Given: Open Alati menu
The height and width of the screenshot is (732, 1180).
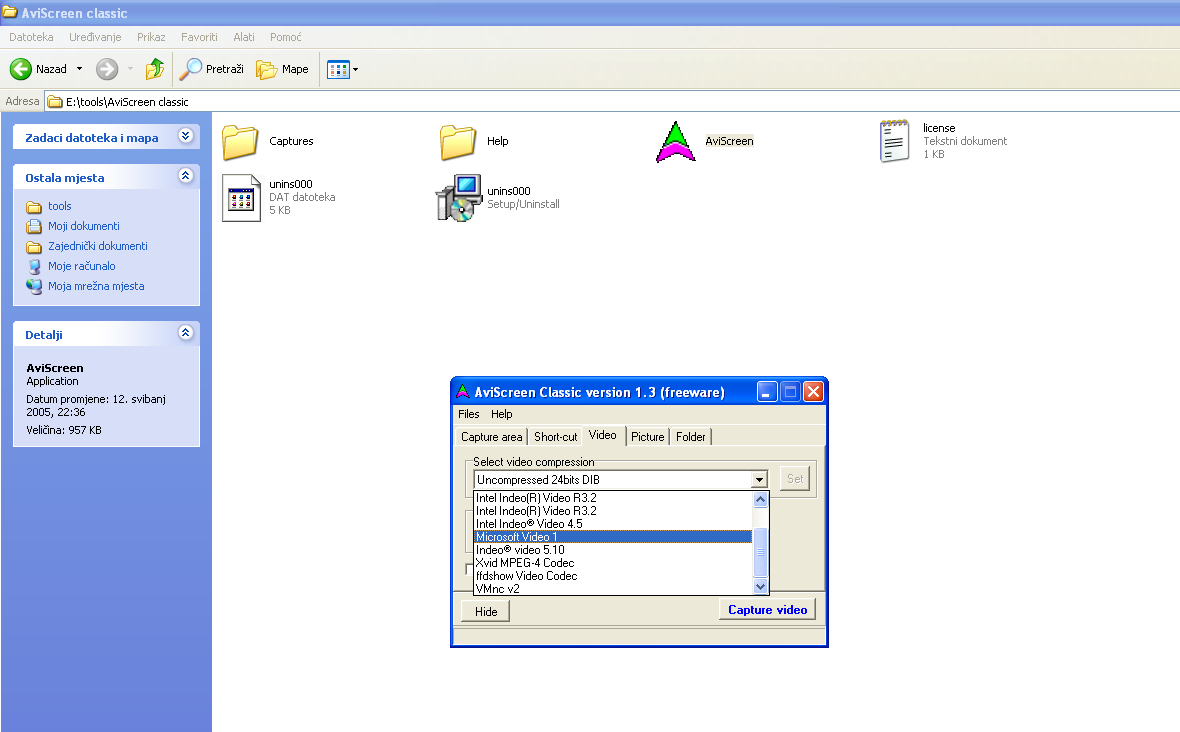Looking at the screenshot, I should (x=244, y=37).
